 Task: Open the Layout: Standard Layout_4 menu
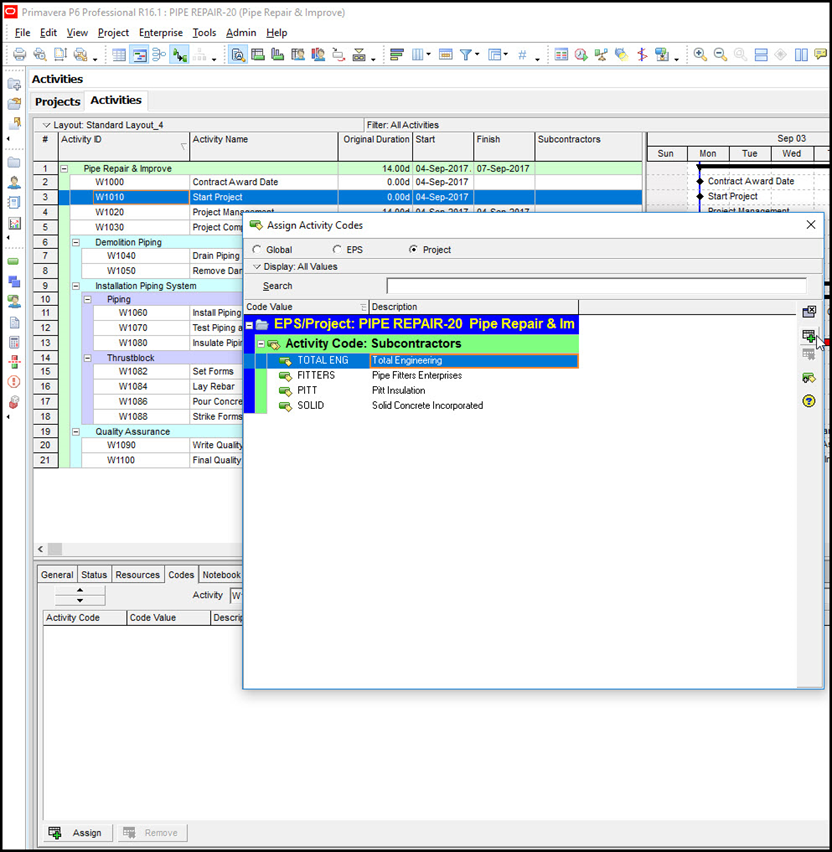click(103, 125)
